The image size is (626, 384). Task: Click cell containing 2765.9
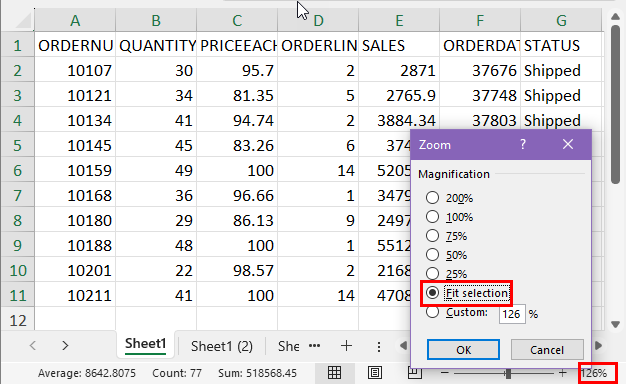coord(399,95)
